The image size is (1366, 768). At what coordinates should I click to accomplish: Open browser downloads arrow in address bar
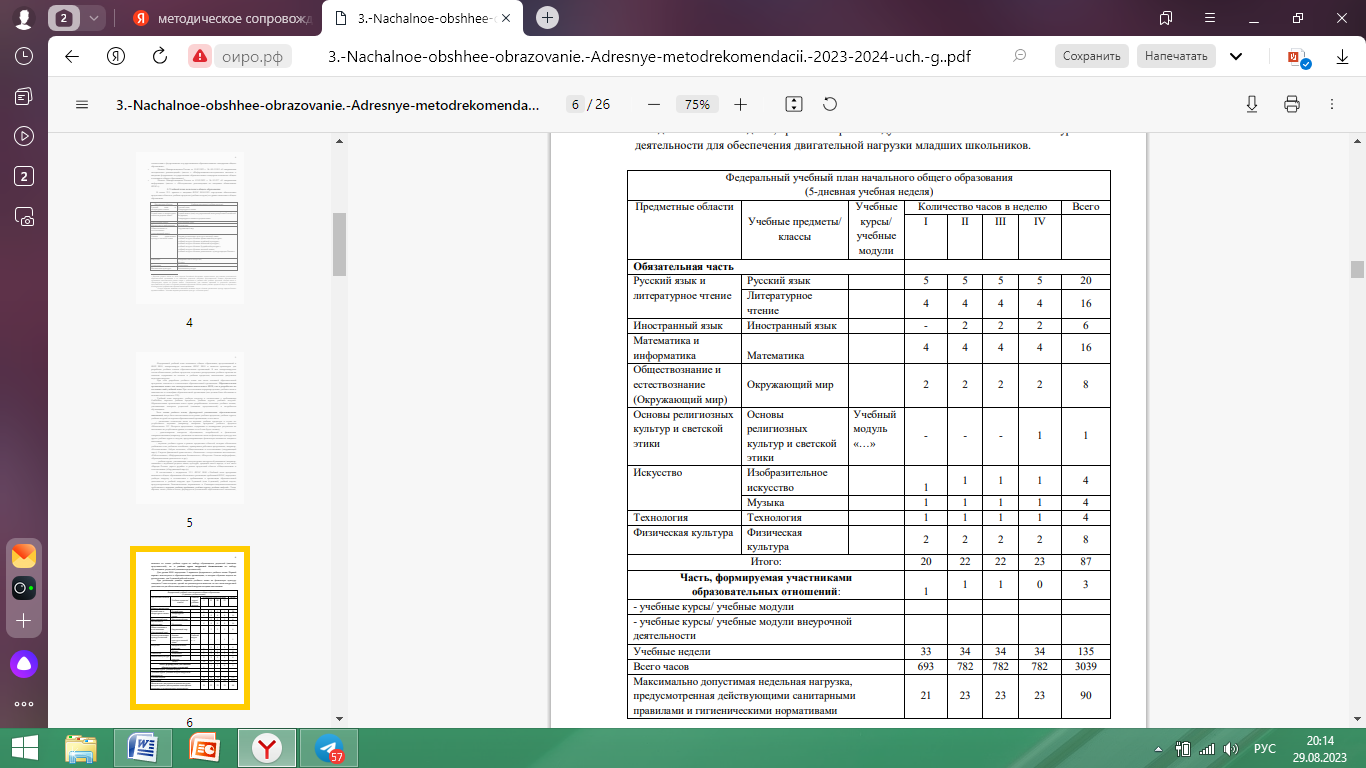[1342, 57]
